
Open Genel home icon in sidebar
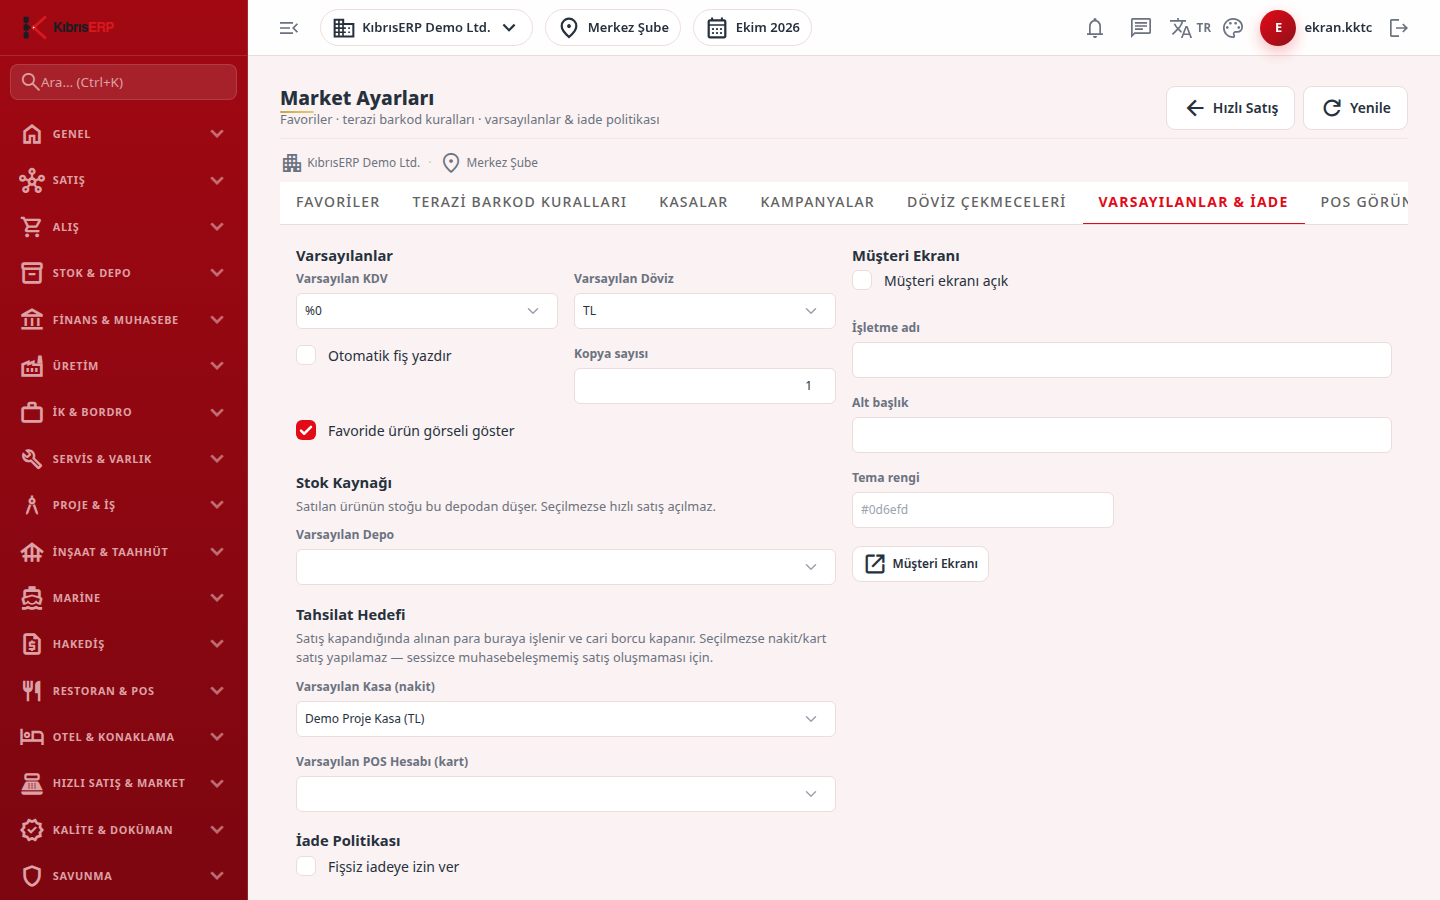point(32,134)
